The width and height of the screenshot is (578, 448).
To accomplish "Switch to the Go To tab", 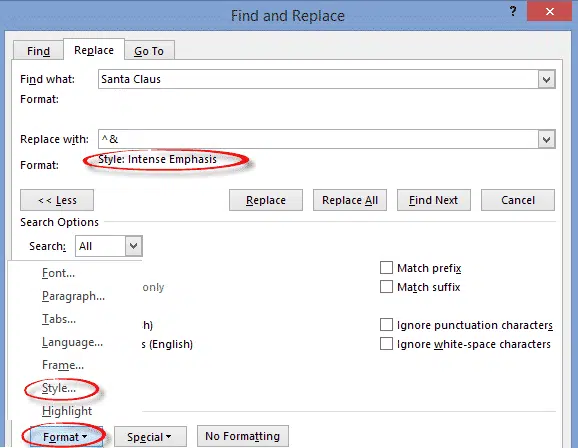I will [149, 51].
